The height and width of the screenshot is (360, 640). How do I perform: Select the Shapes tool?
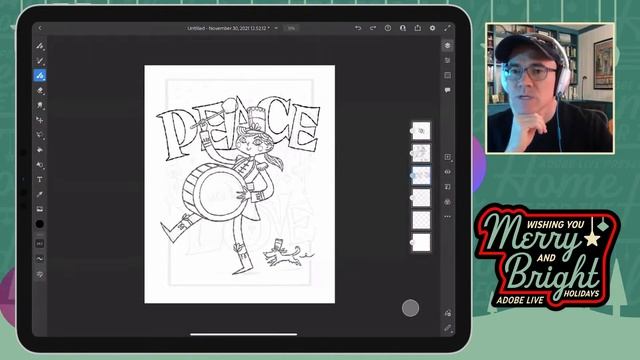(x=40, y=165)
